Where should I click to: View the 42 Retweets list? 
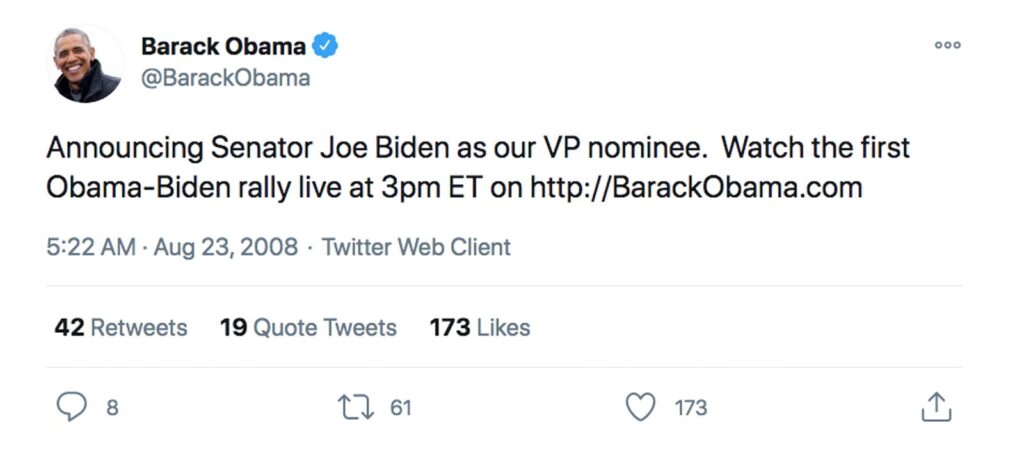pos(120,327)
